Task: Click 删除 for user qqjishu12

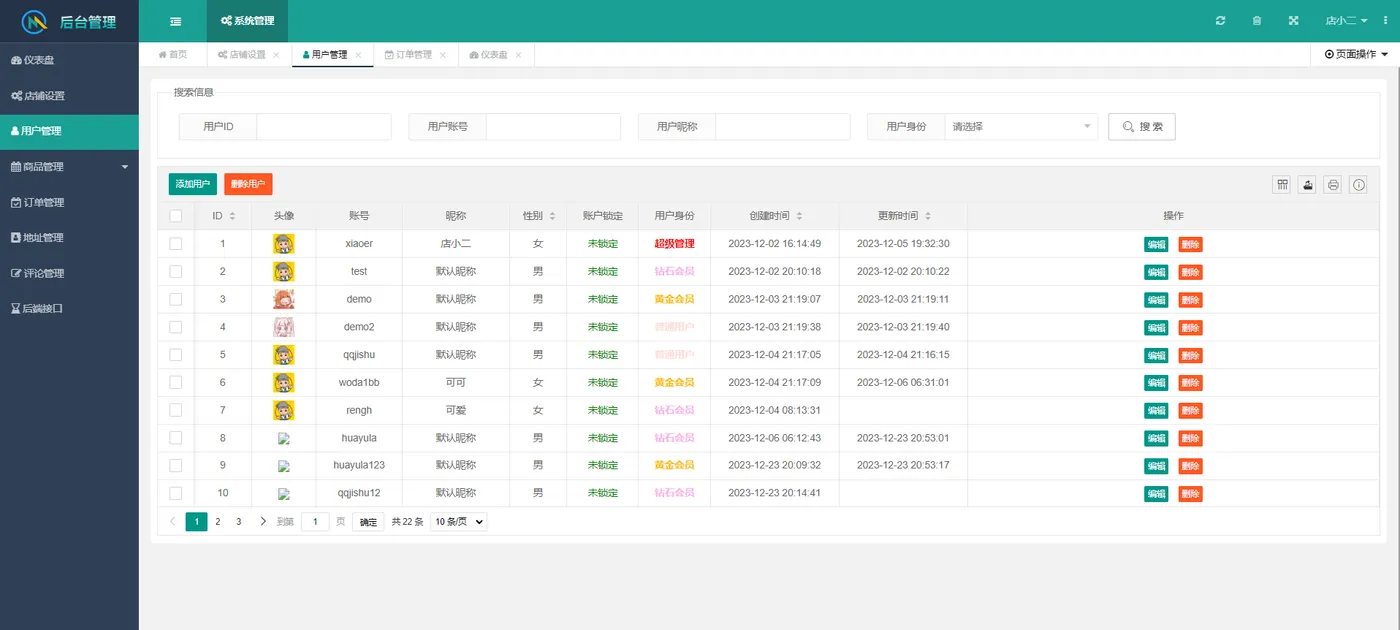Action: [x=1190, y=494]
